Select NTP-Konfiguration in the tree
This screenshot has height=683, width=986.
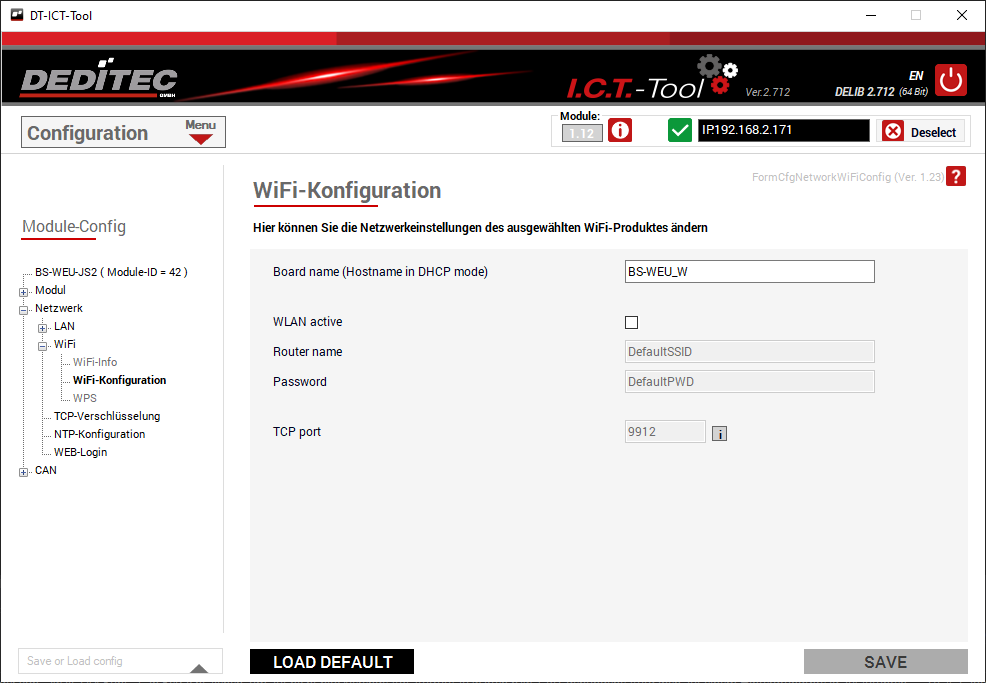(x=99, y=434)
